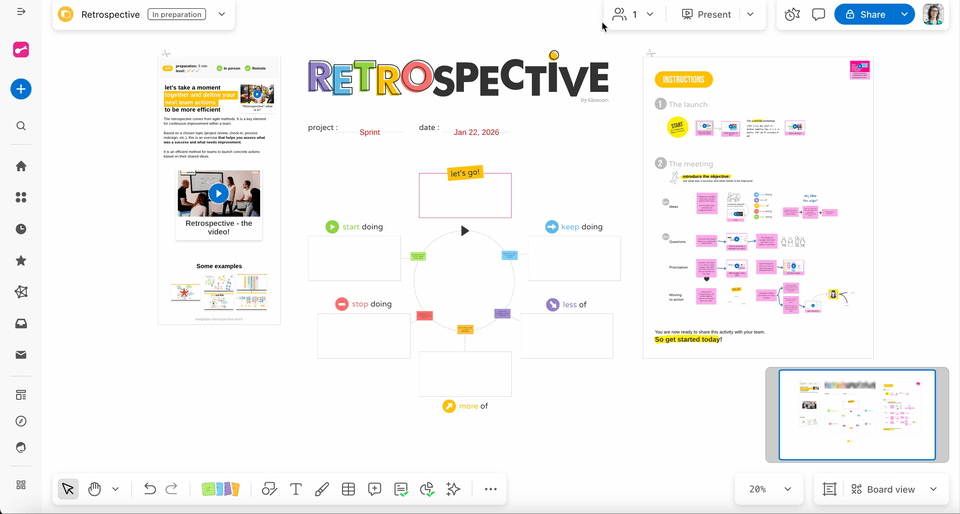Open the timer stopwatch icon
This screenshot has width=960, height=514.
(792, 14)
